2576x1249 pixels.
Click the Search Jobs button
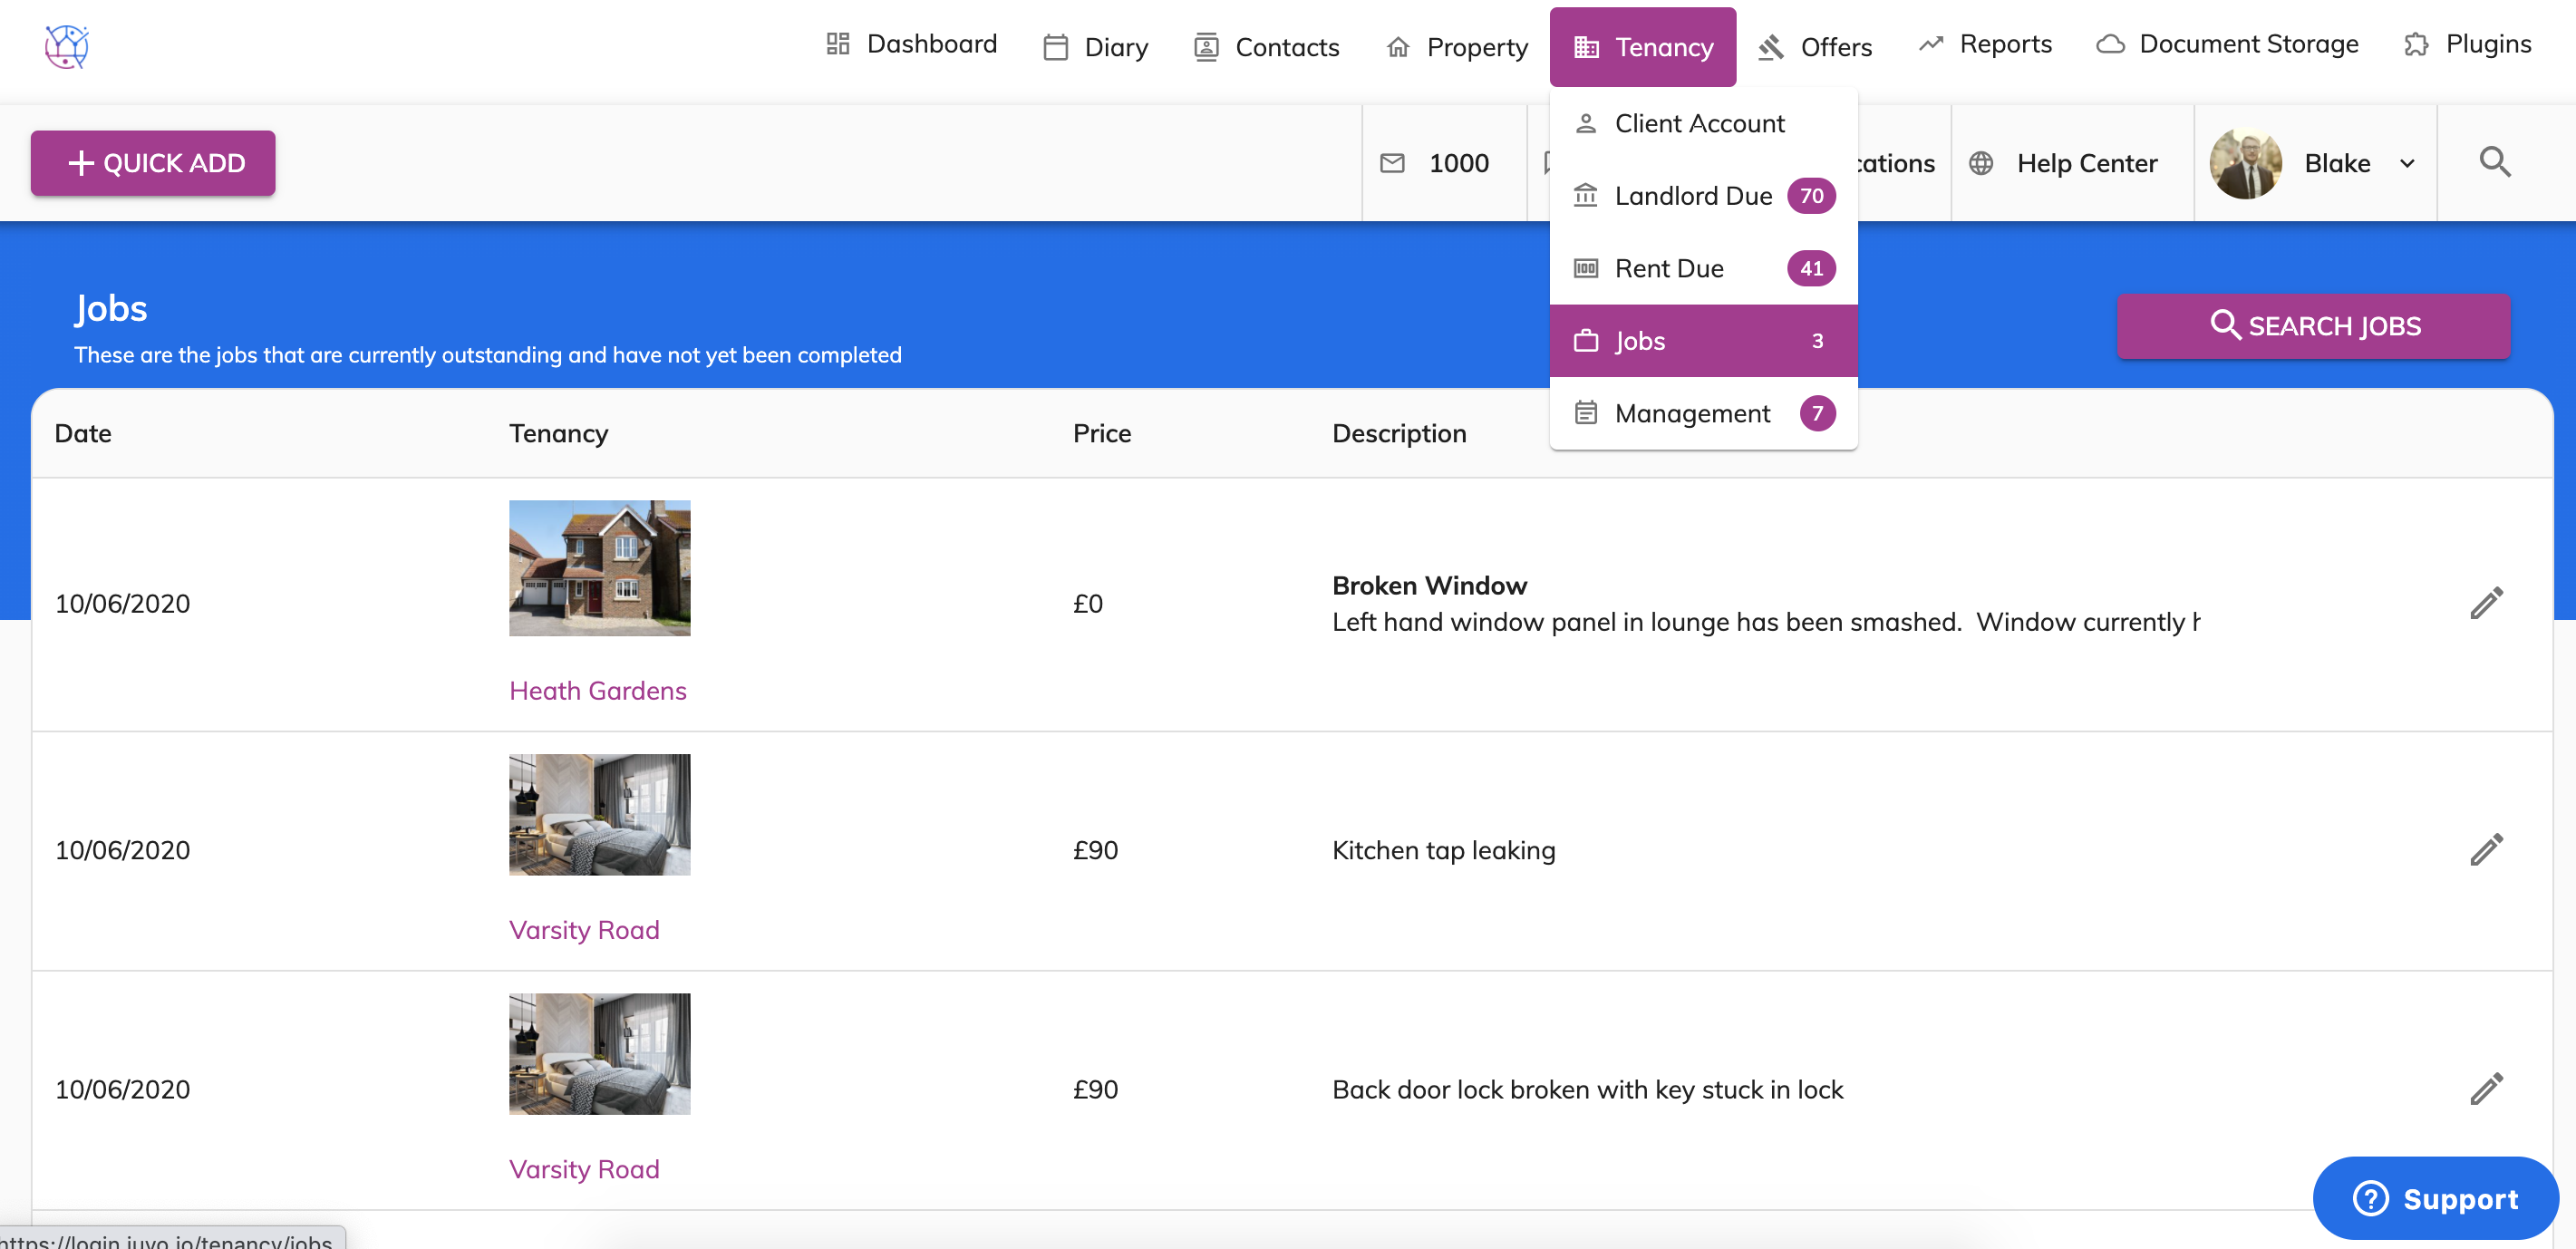(2313, 326)
